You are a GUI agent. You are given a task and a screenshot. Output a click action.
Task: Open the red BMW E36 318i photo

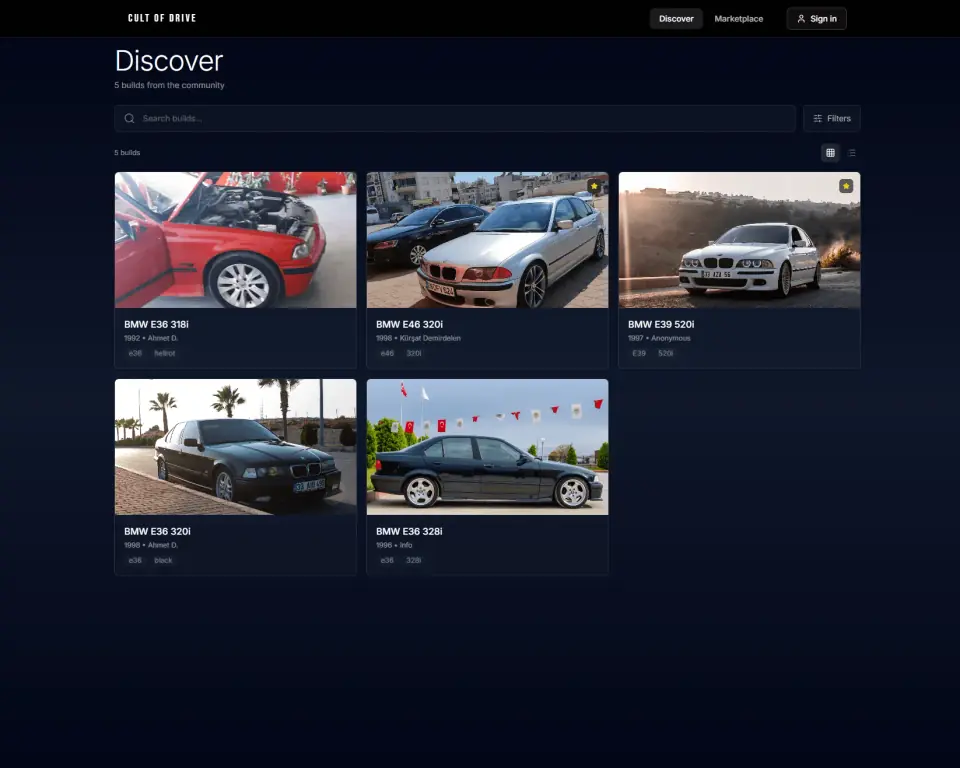(235, 240)
